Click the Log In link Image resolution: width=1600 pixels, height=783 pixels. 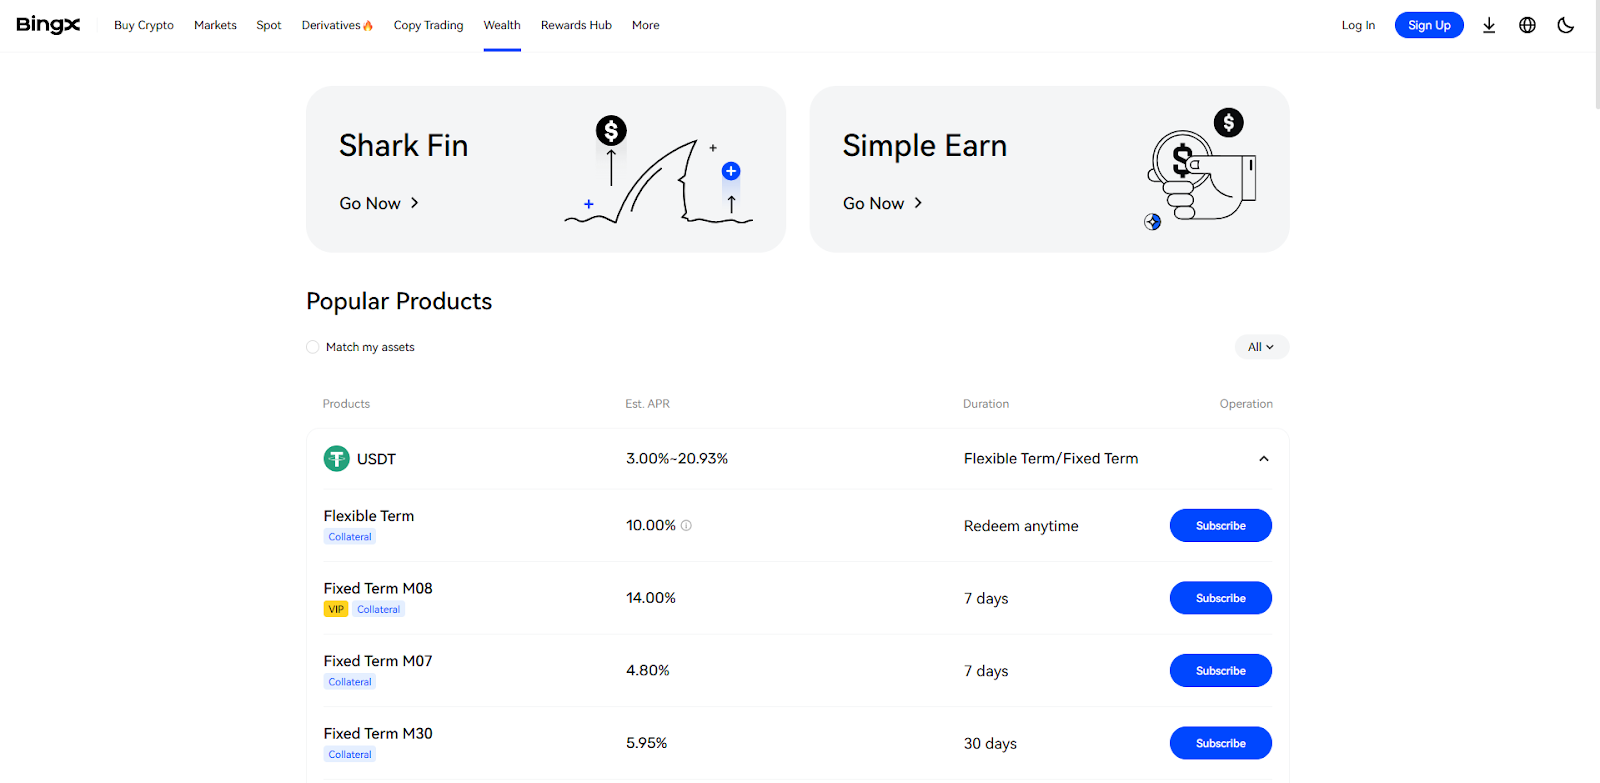pyautogui.click(x=1358, y=25)
